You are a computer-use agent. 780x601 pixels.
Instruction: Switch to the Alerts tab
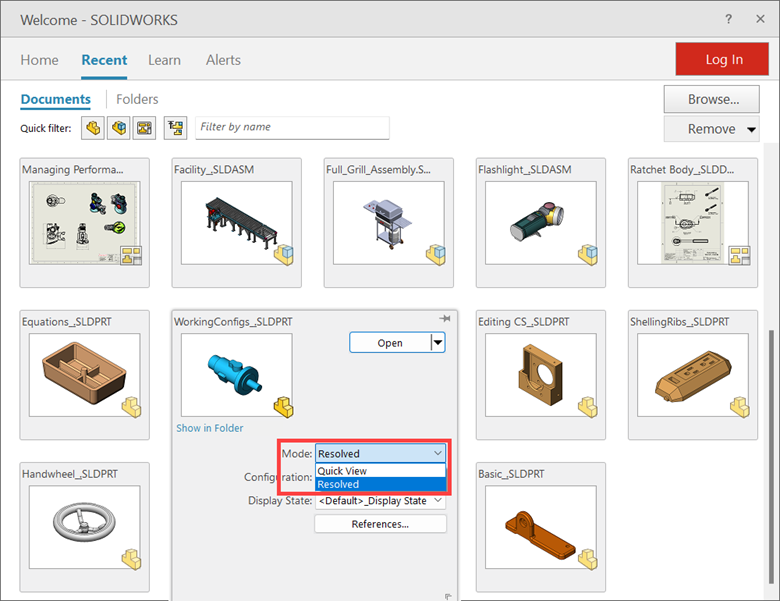click(223, 60)
